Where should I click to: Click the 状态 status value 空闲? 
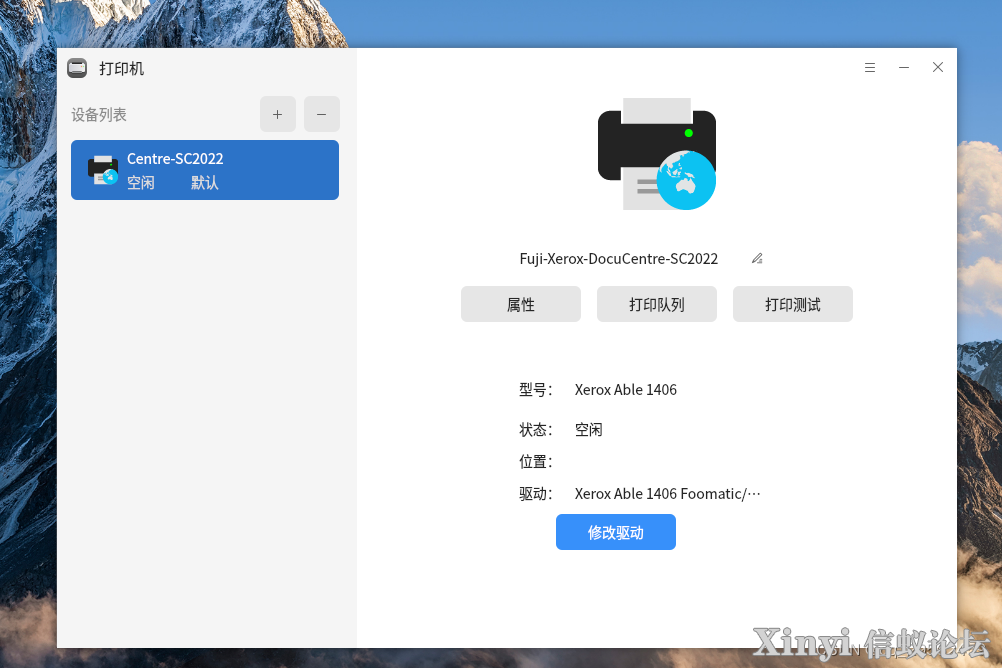click(589, 430)
